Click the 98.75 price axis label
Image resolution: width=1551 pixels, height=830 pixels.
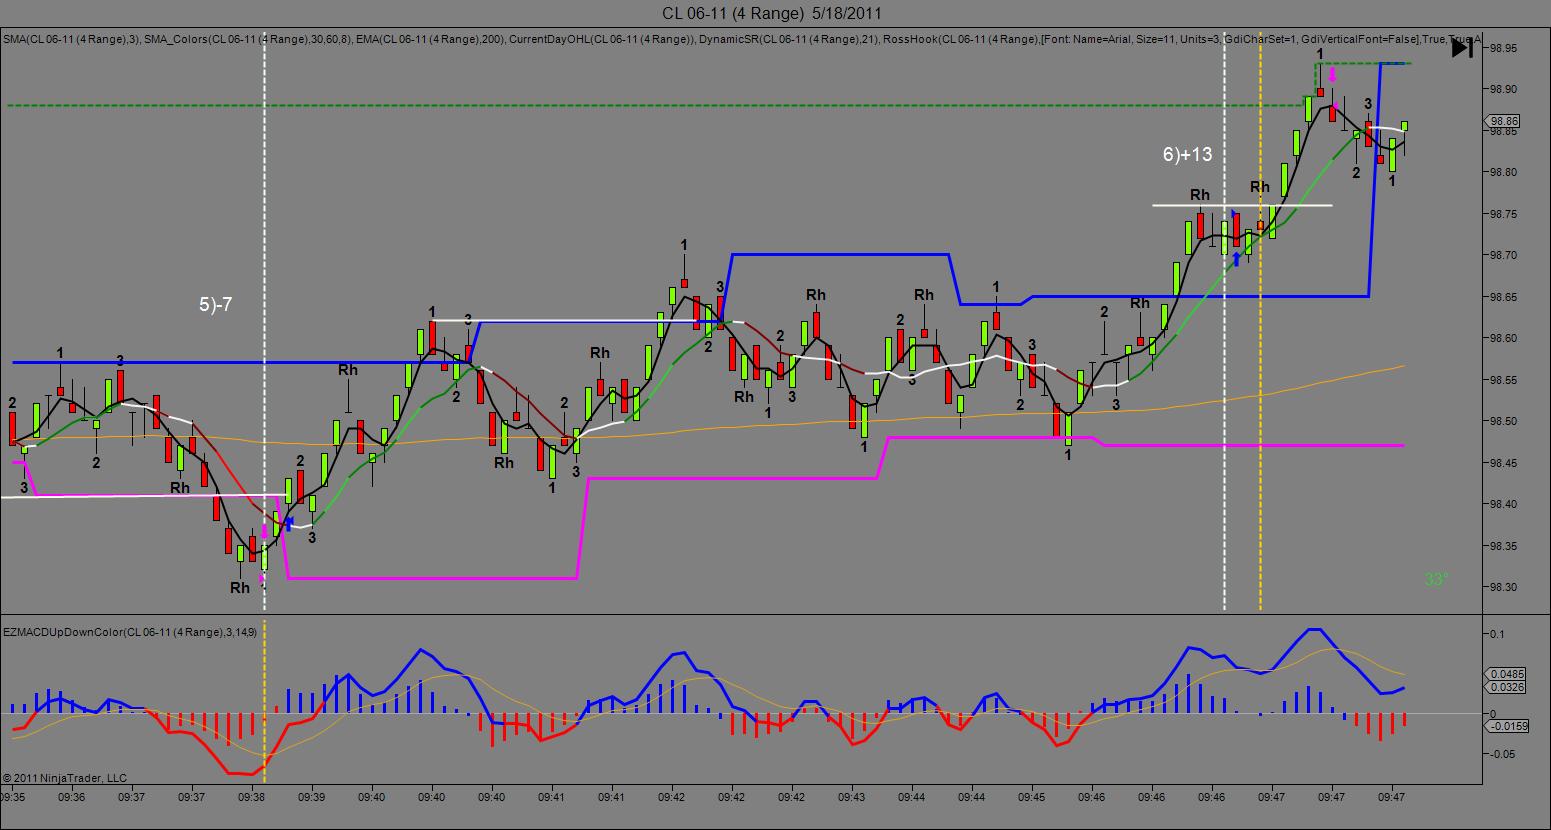1504,214
